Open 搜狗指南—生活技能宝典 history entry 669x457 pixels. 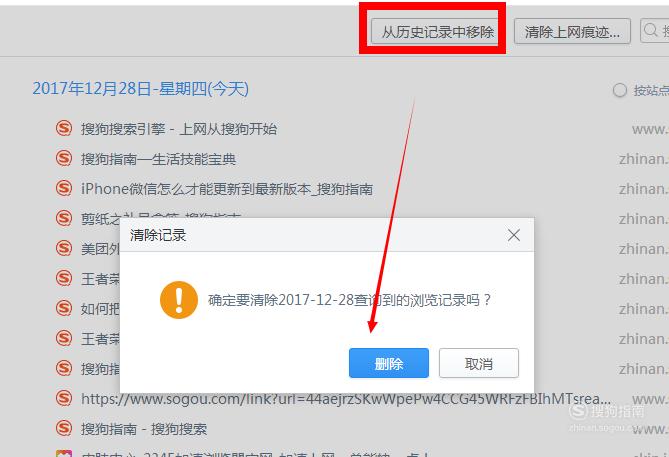[x=158, y=159]
